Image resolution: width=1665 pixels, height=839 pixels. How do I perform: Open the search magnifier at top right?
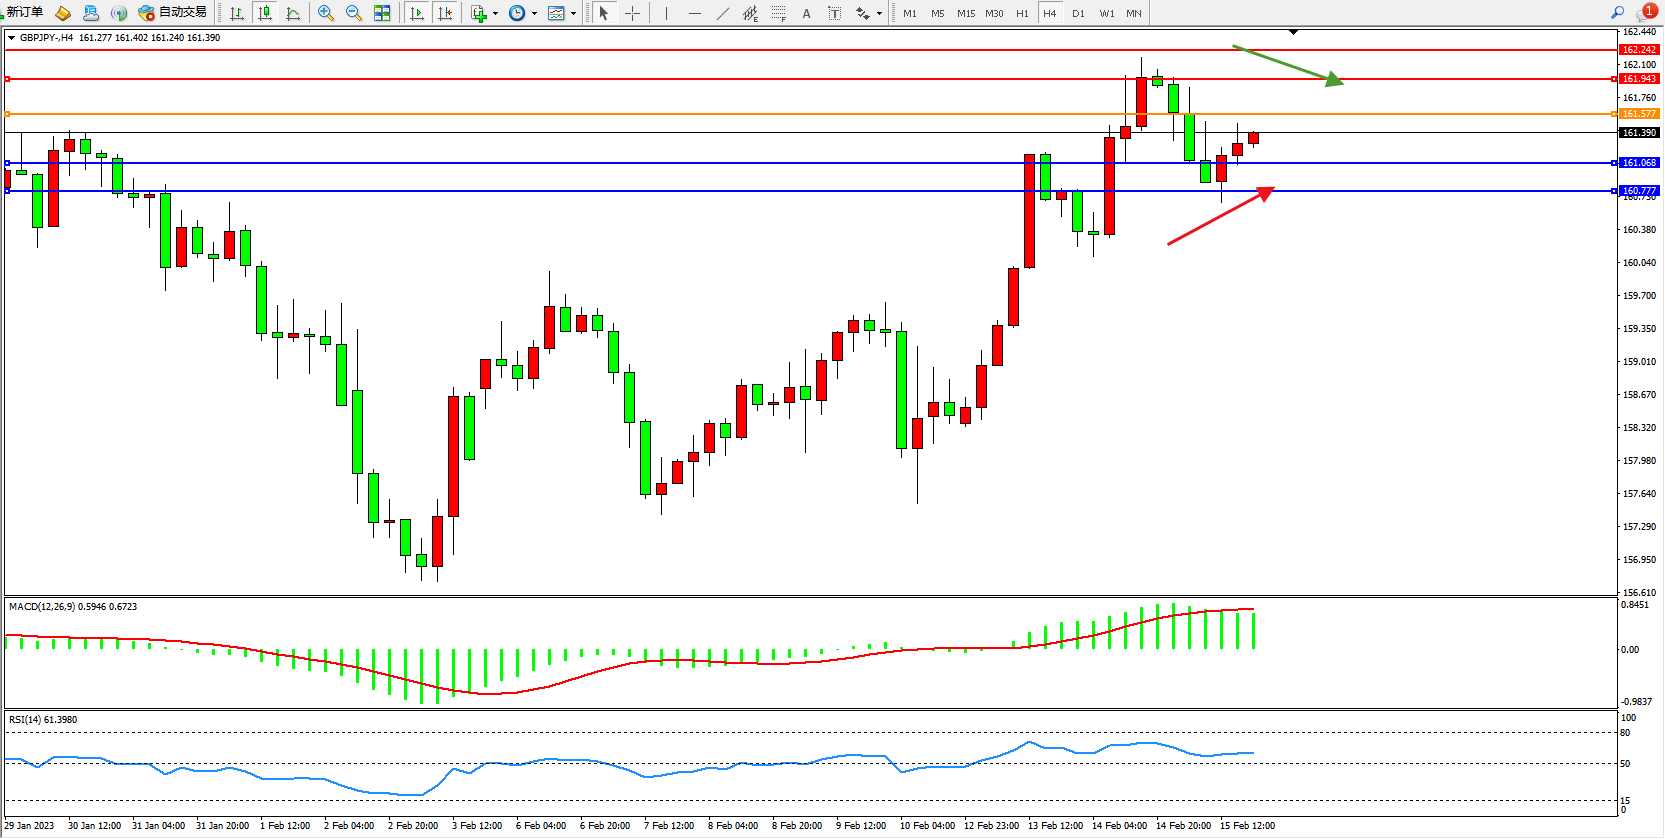pyautogui.click(x=1617, y=13)
